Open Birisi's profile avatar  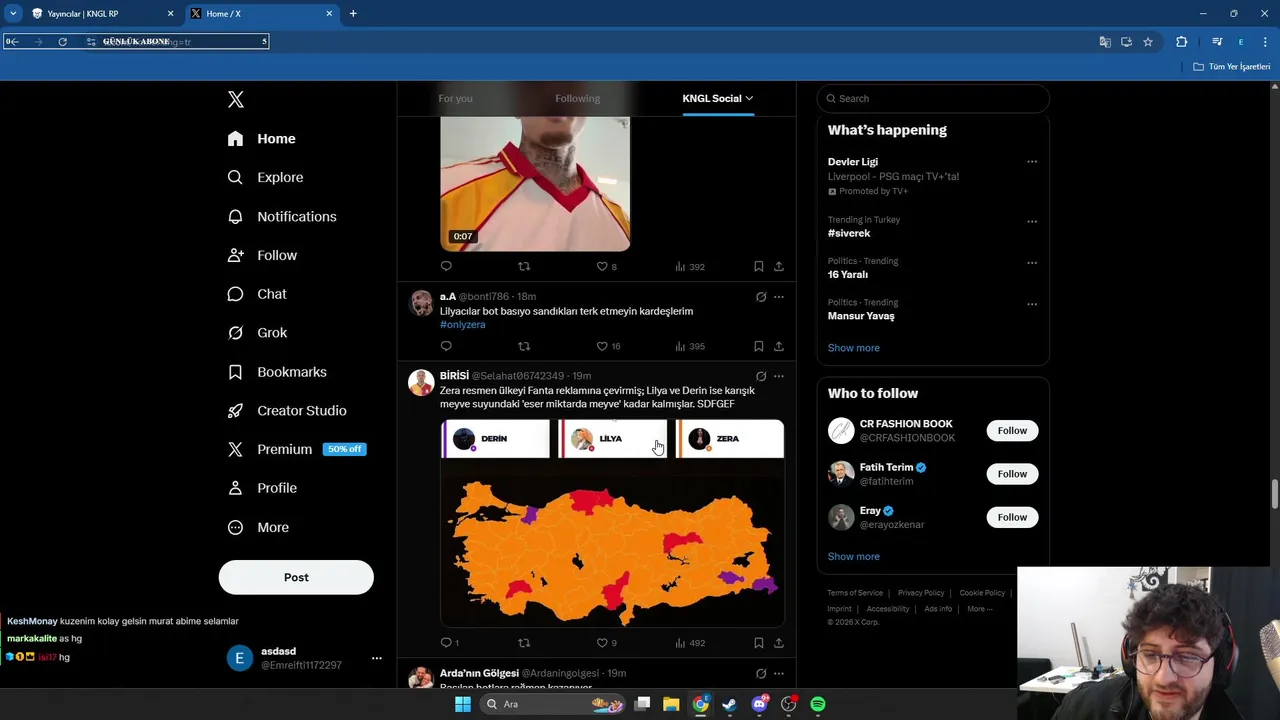(x=421, y=382)
